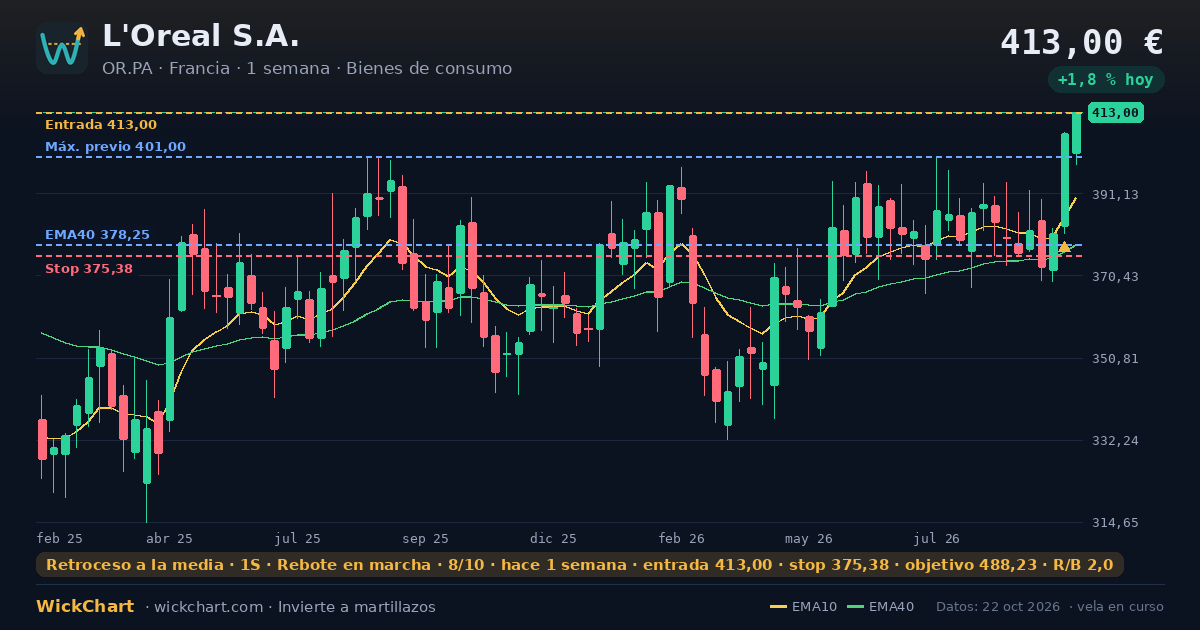Select the feb 26 date axis label
The image size is (1200, 630).
[681, 539]
